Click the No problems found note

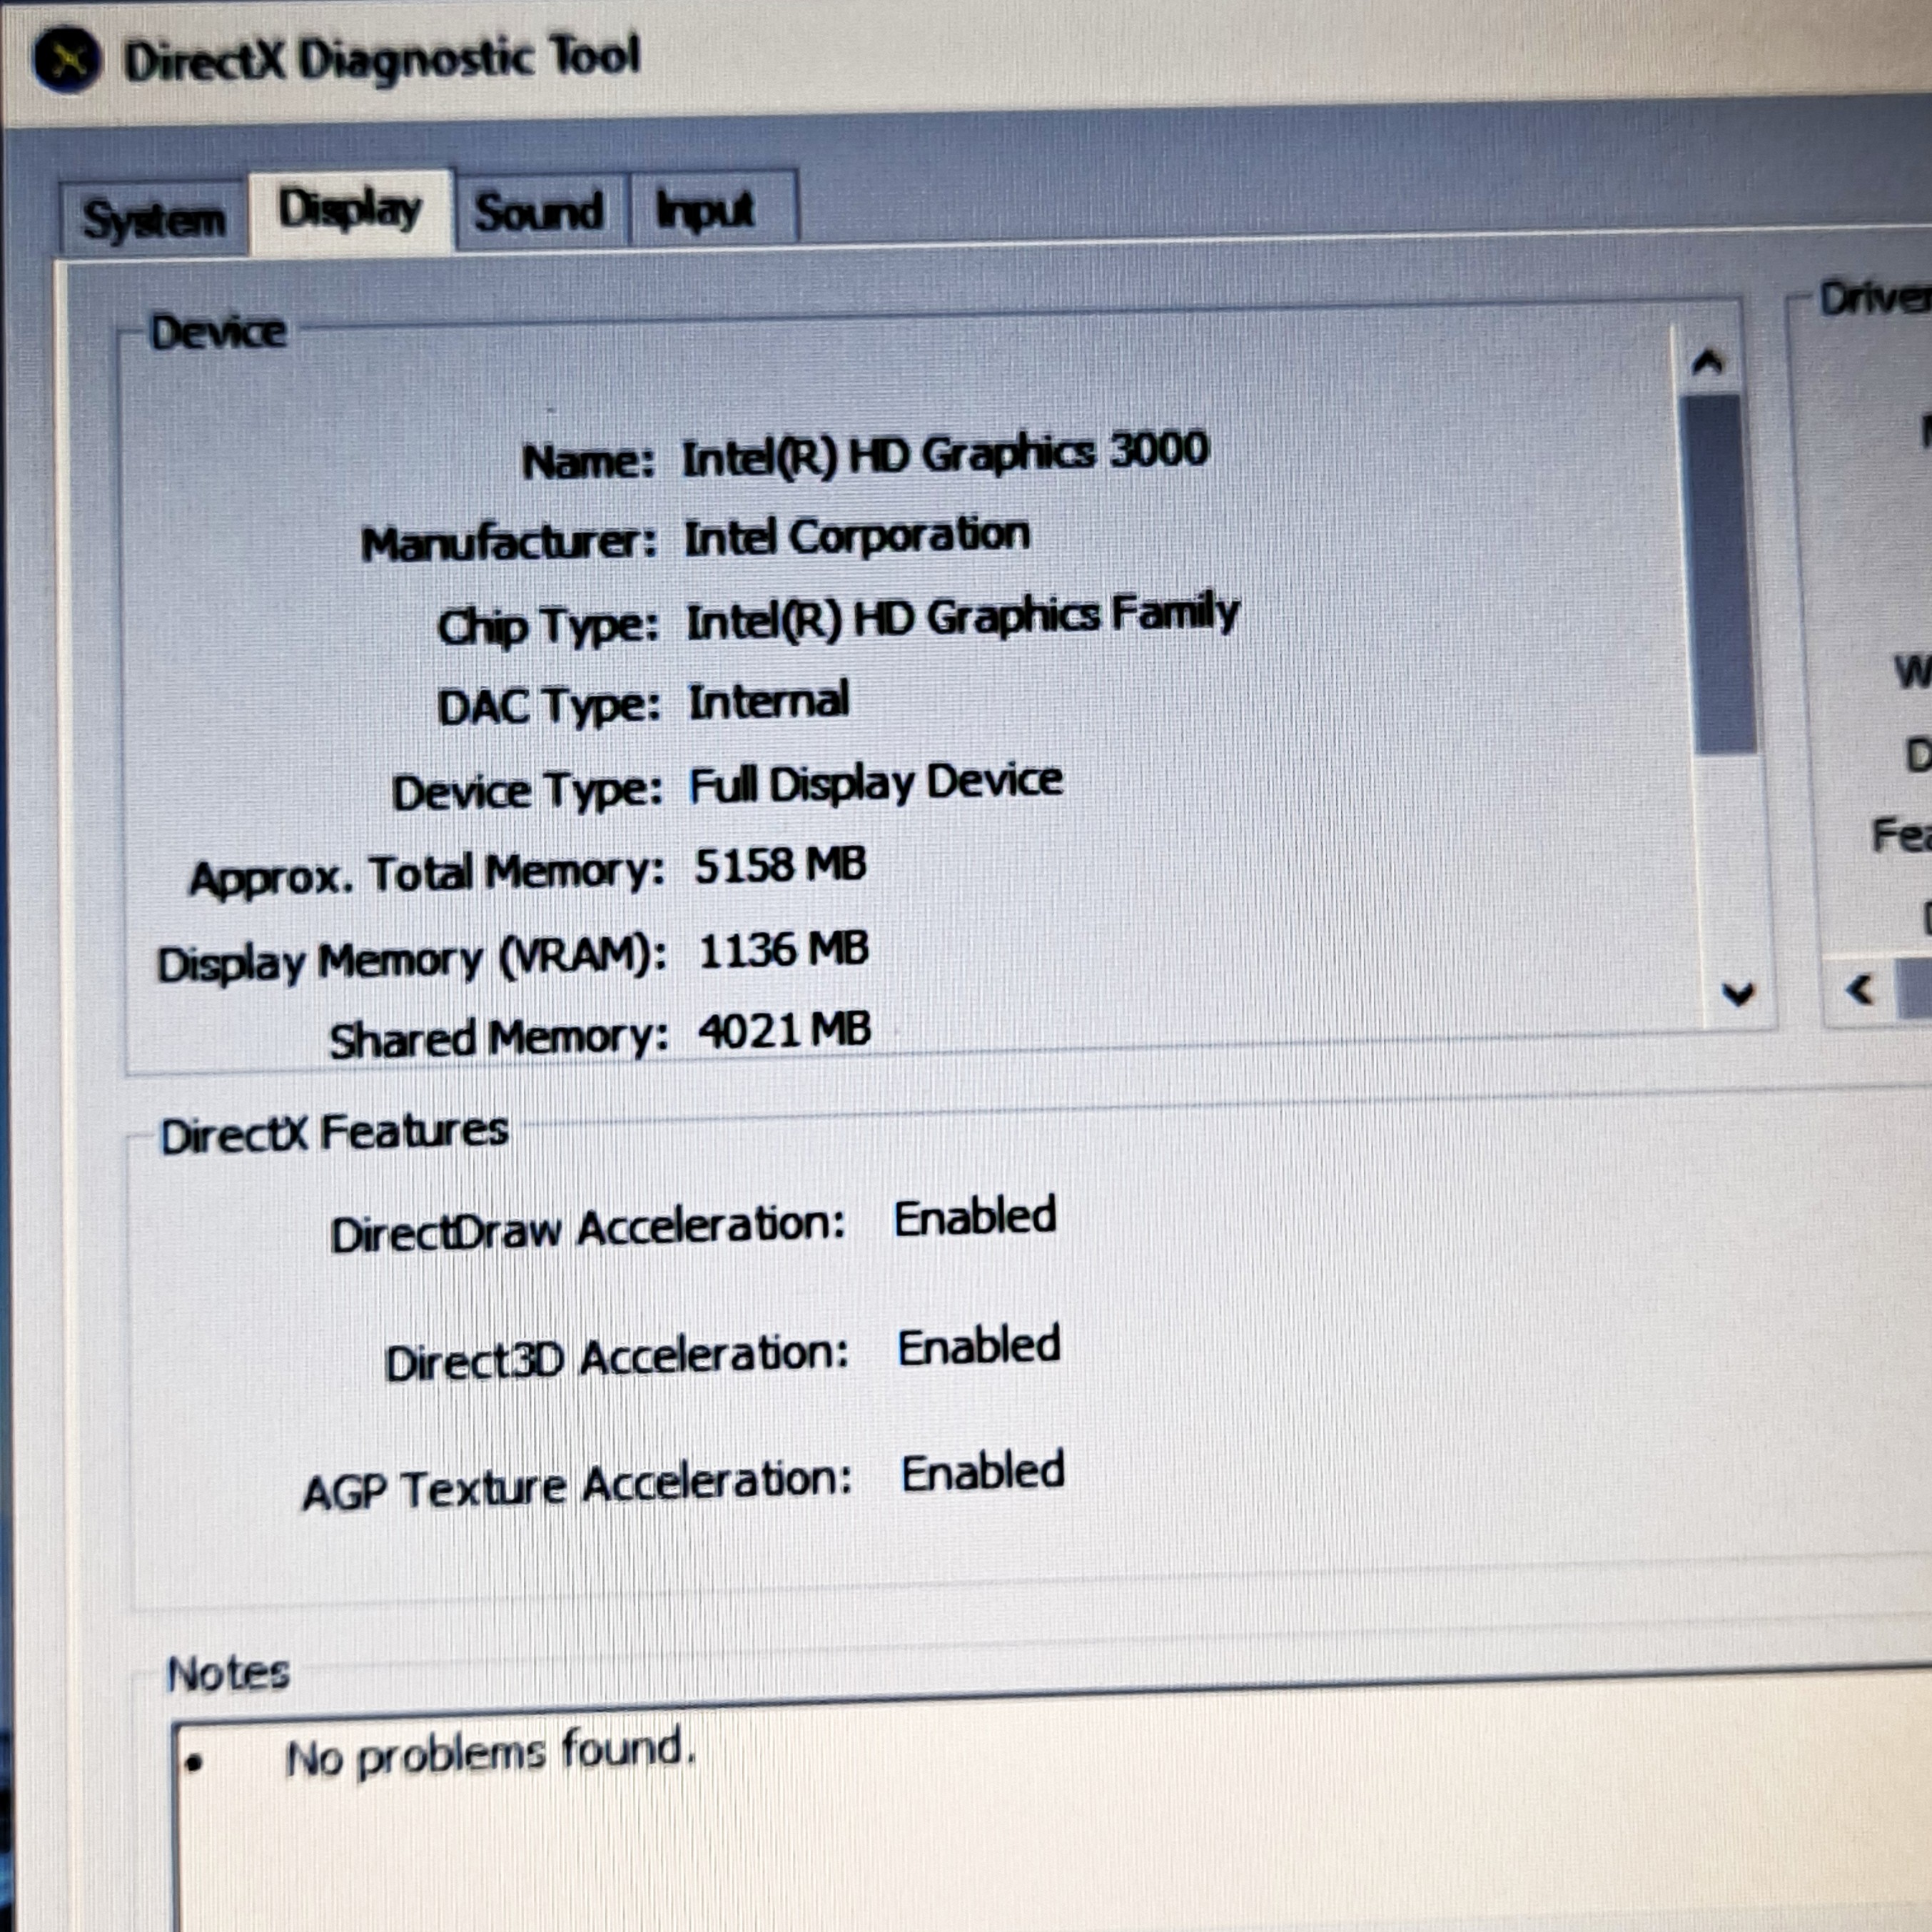tap(490, 1754)
